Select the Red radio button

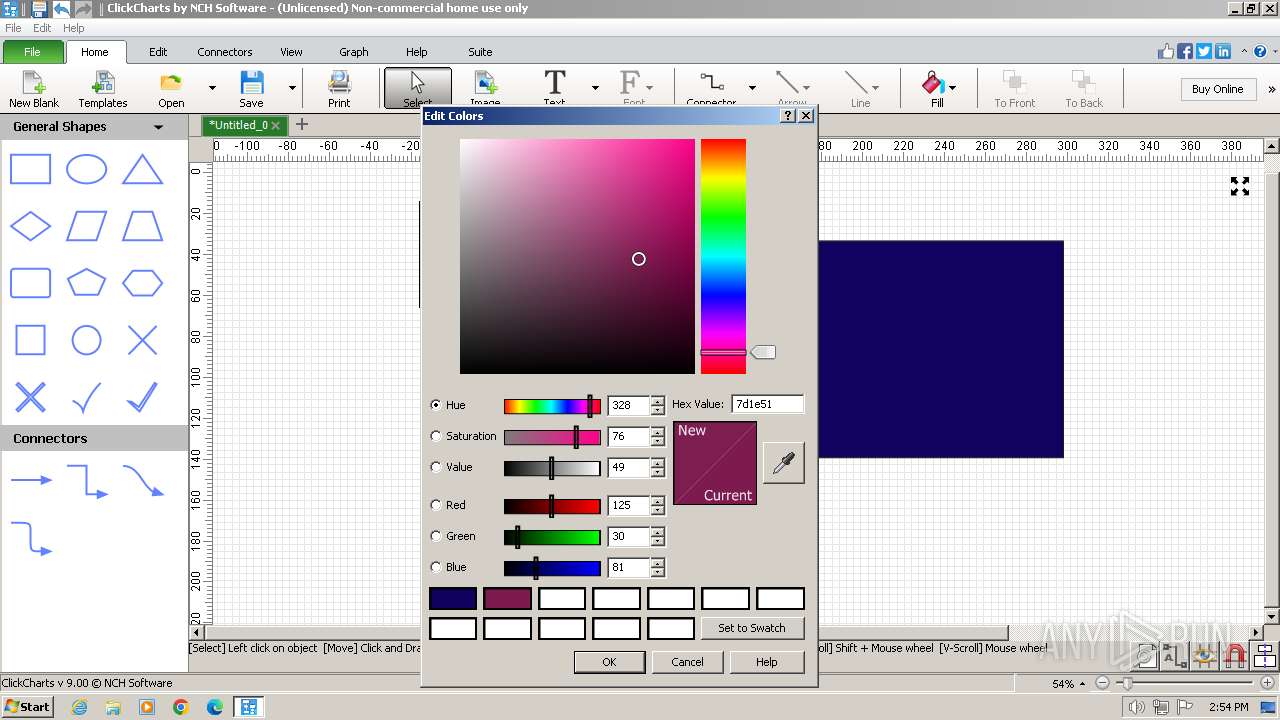pos(436,505)
